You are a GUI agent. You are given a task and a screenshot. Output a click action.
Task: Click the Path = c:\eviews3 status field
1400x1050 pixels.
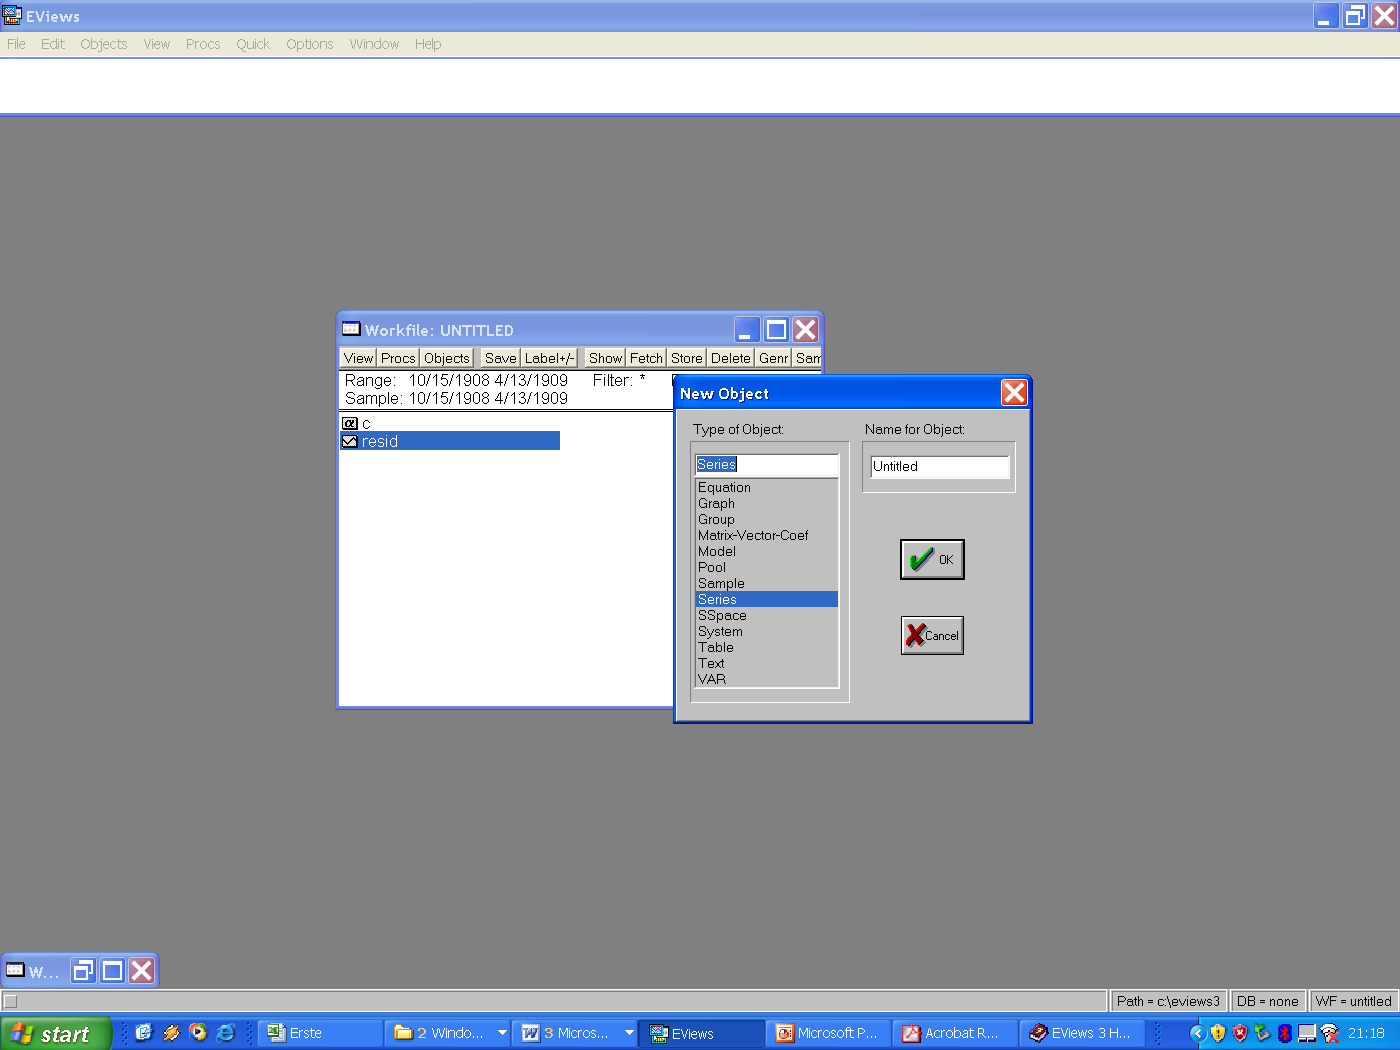pos(1168,1001)
